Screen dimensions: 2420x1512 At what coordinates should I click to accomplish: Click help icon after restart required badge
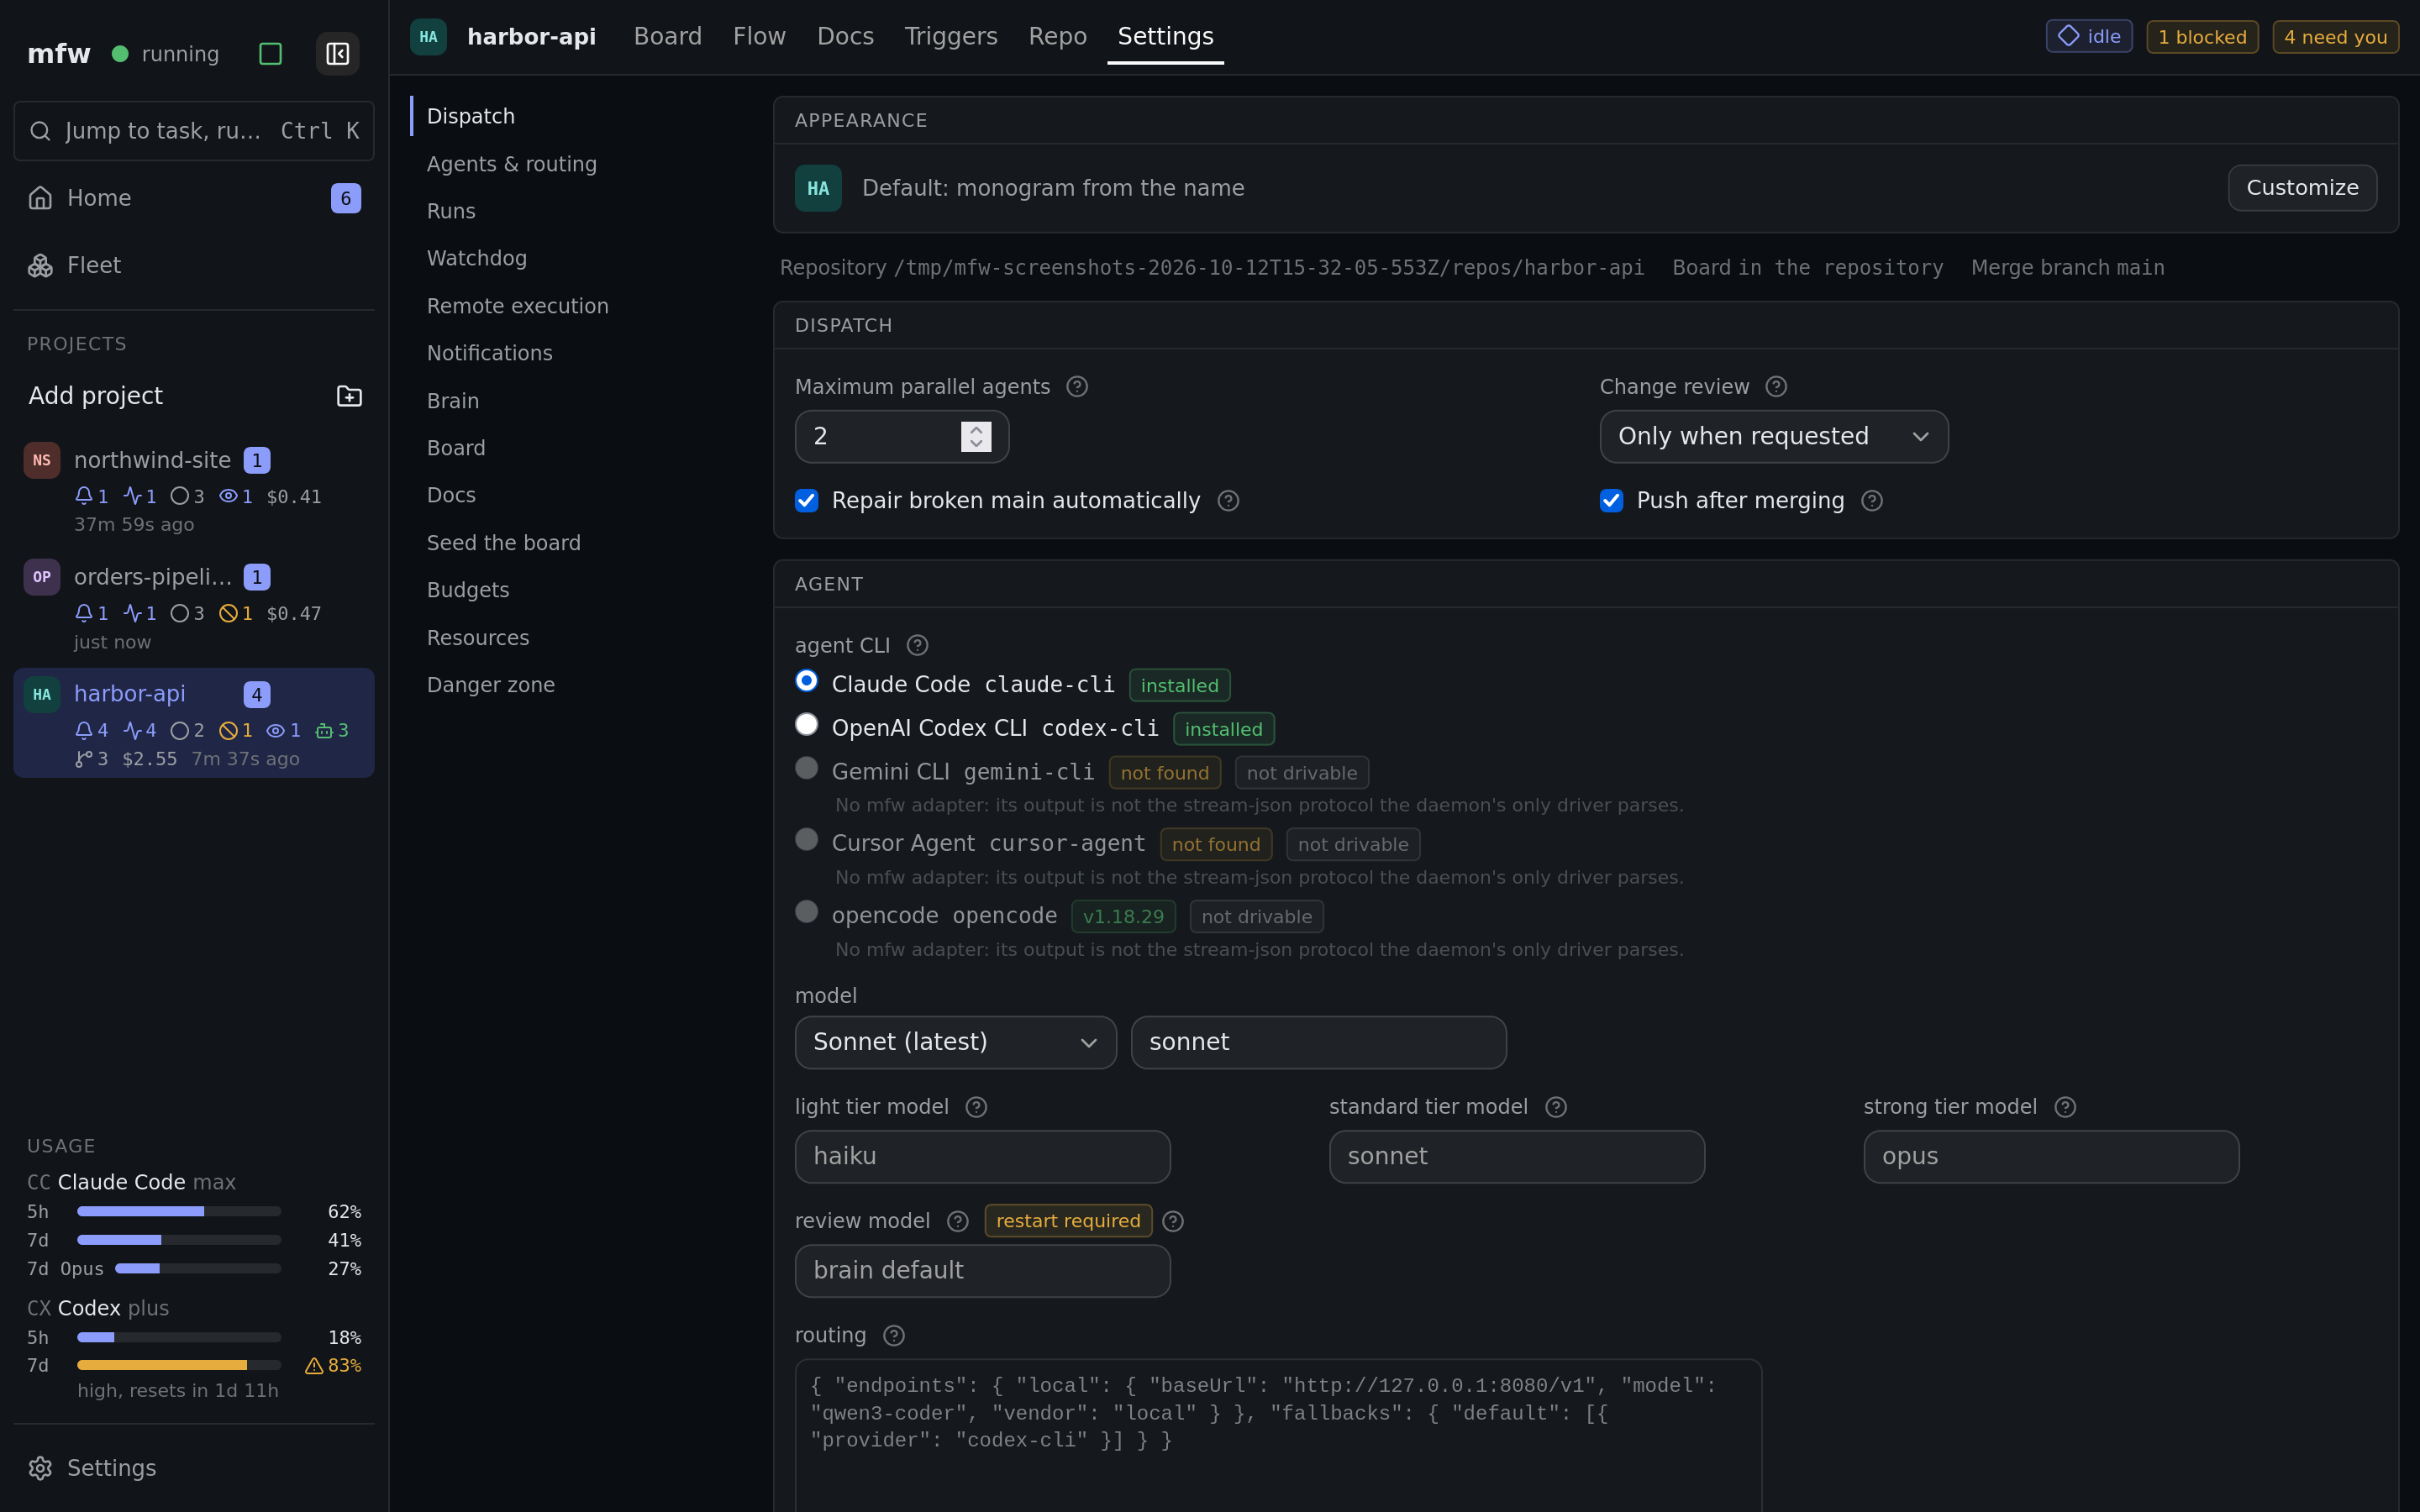[x=1173, y=1221]
